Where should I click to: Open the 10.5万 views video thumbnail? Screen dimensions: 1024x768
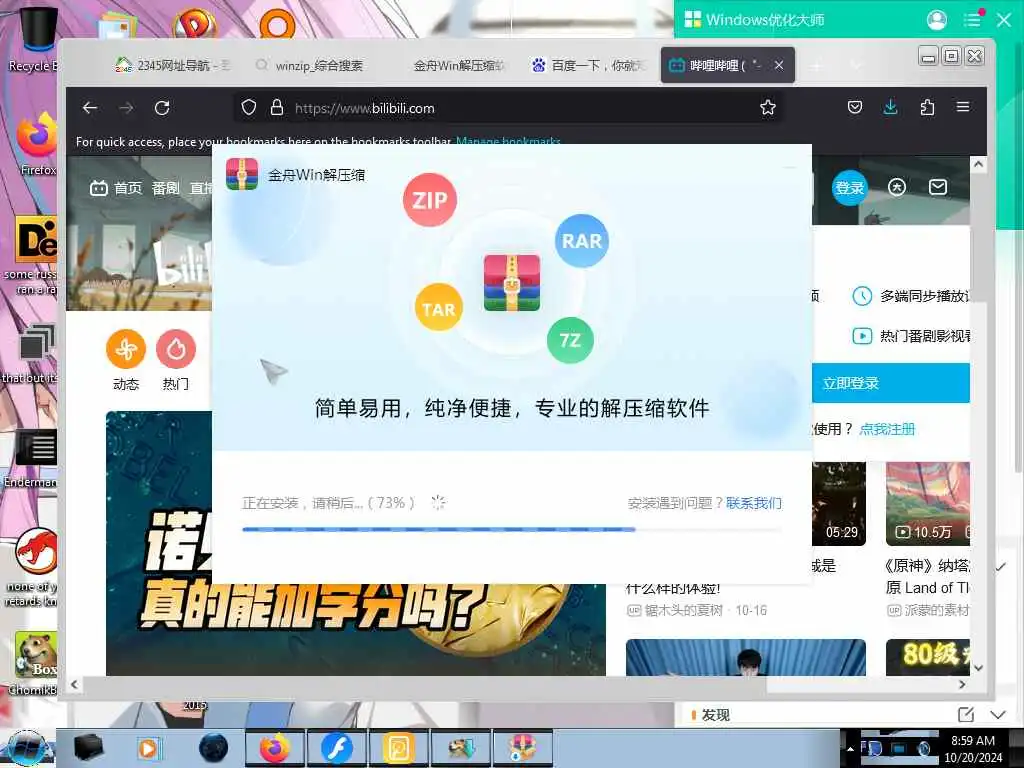928,503
